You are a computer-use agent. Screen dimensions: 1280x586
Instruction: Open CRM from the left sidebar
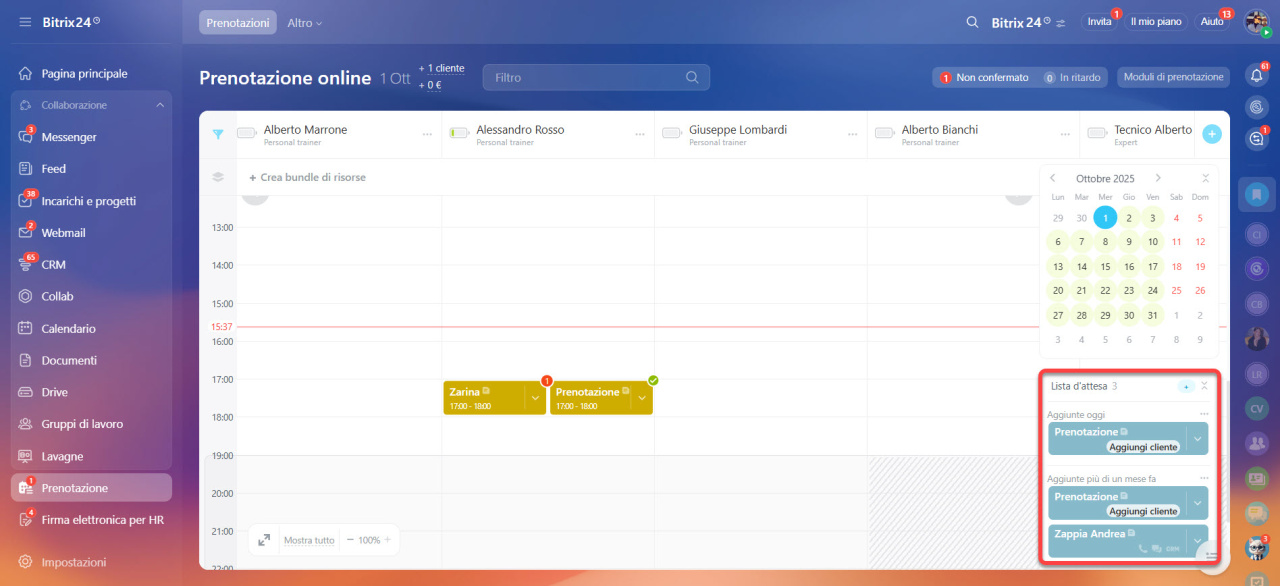[53, 265]
